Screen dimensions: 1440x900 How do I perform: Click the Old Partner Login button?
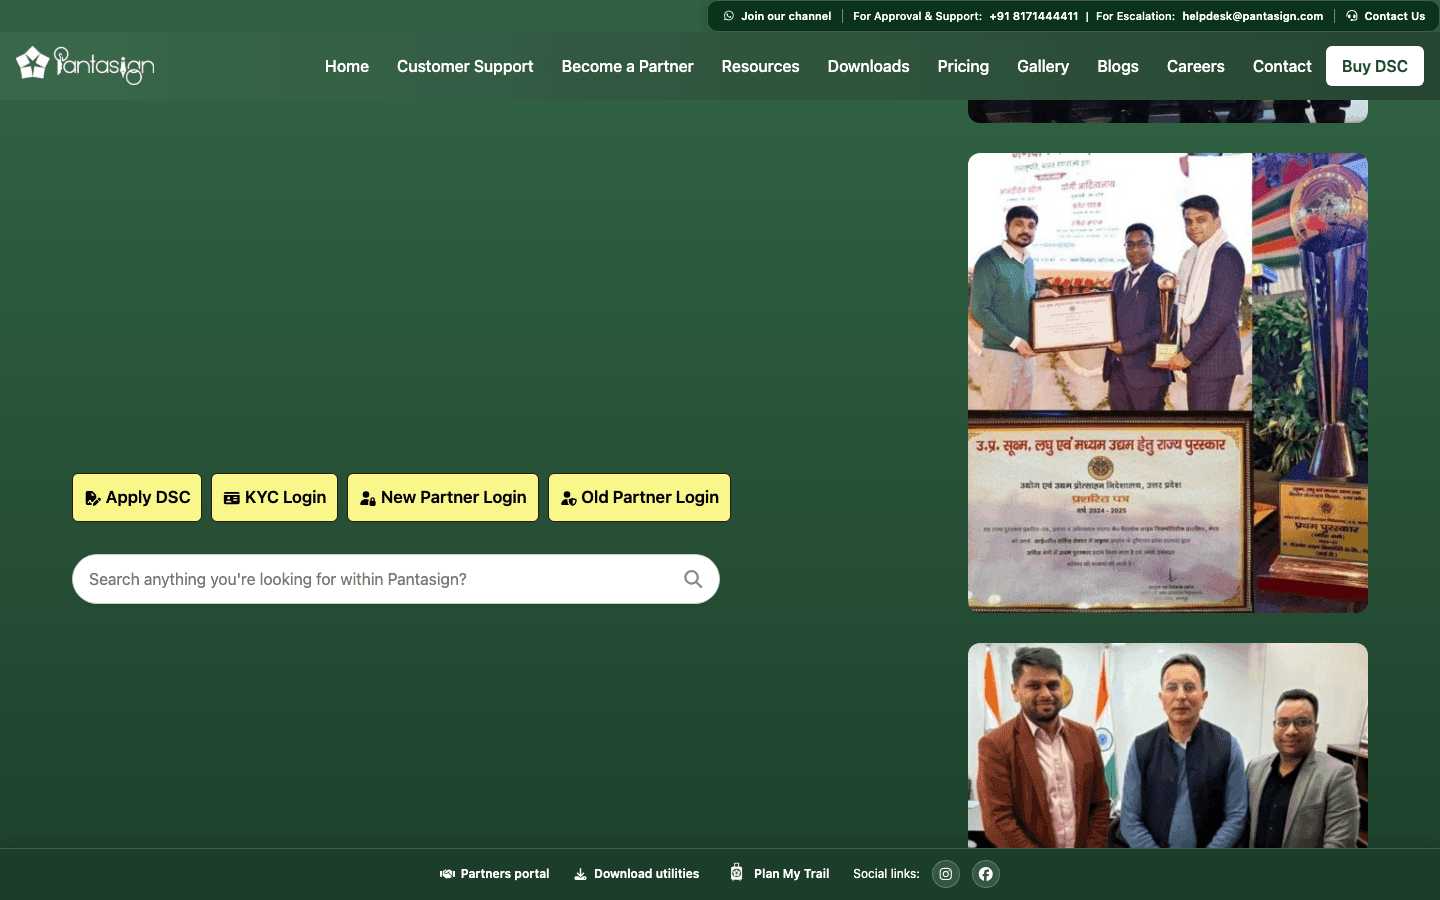(x=639, y=497)
